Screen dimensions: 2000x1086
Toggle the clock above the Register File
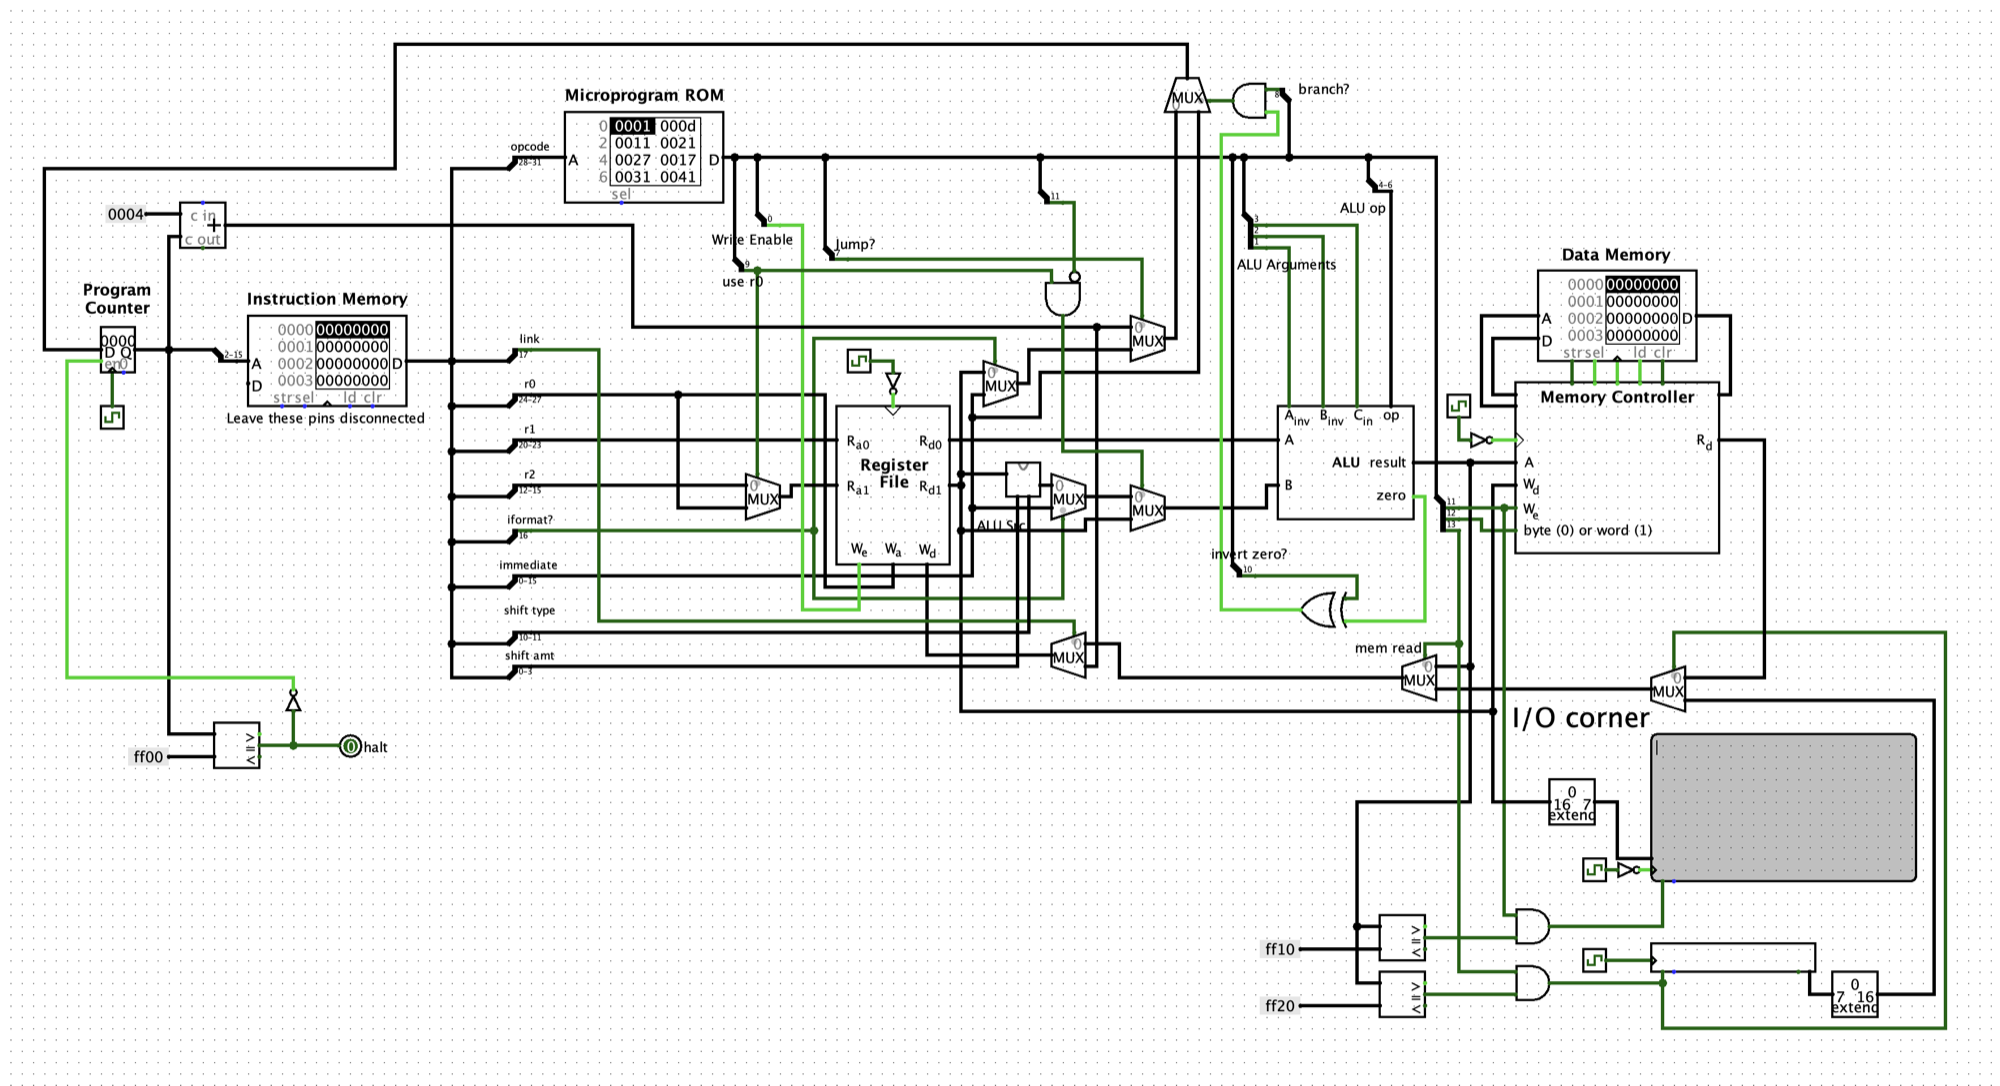pyautogui.click(x=859, y=361)
